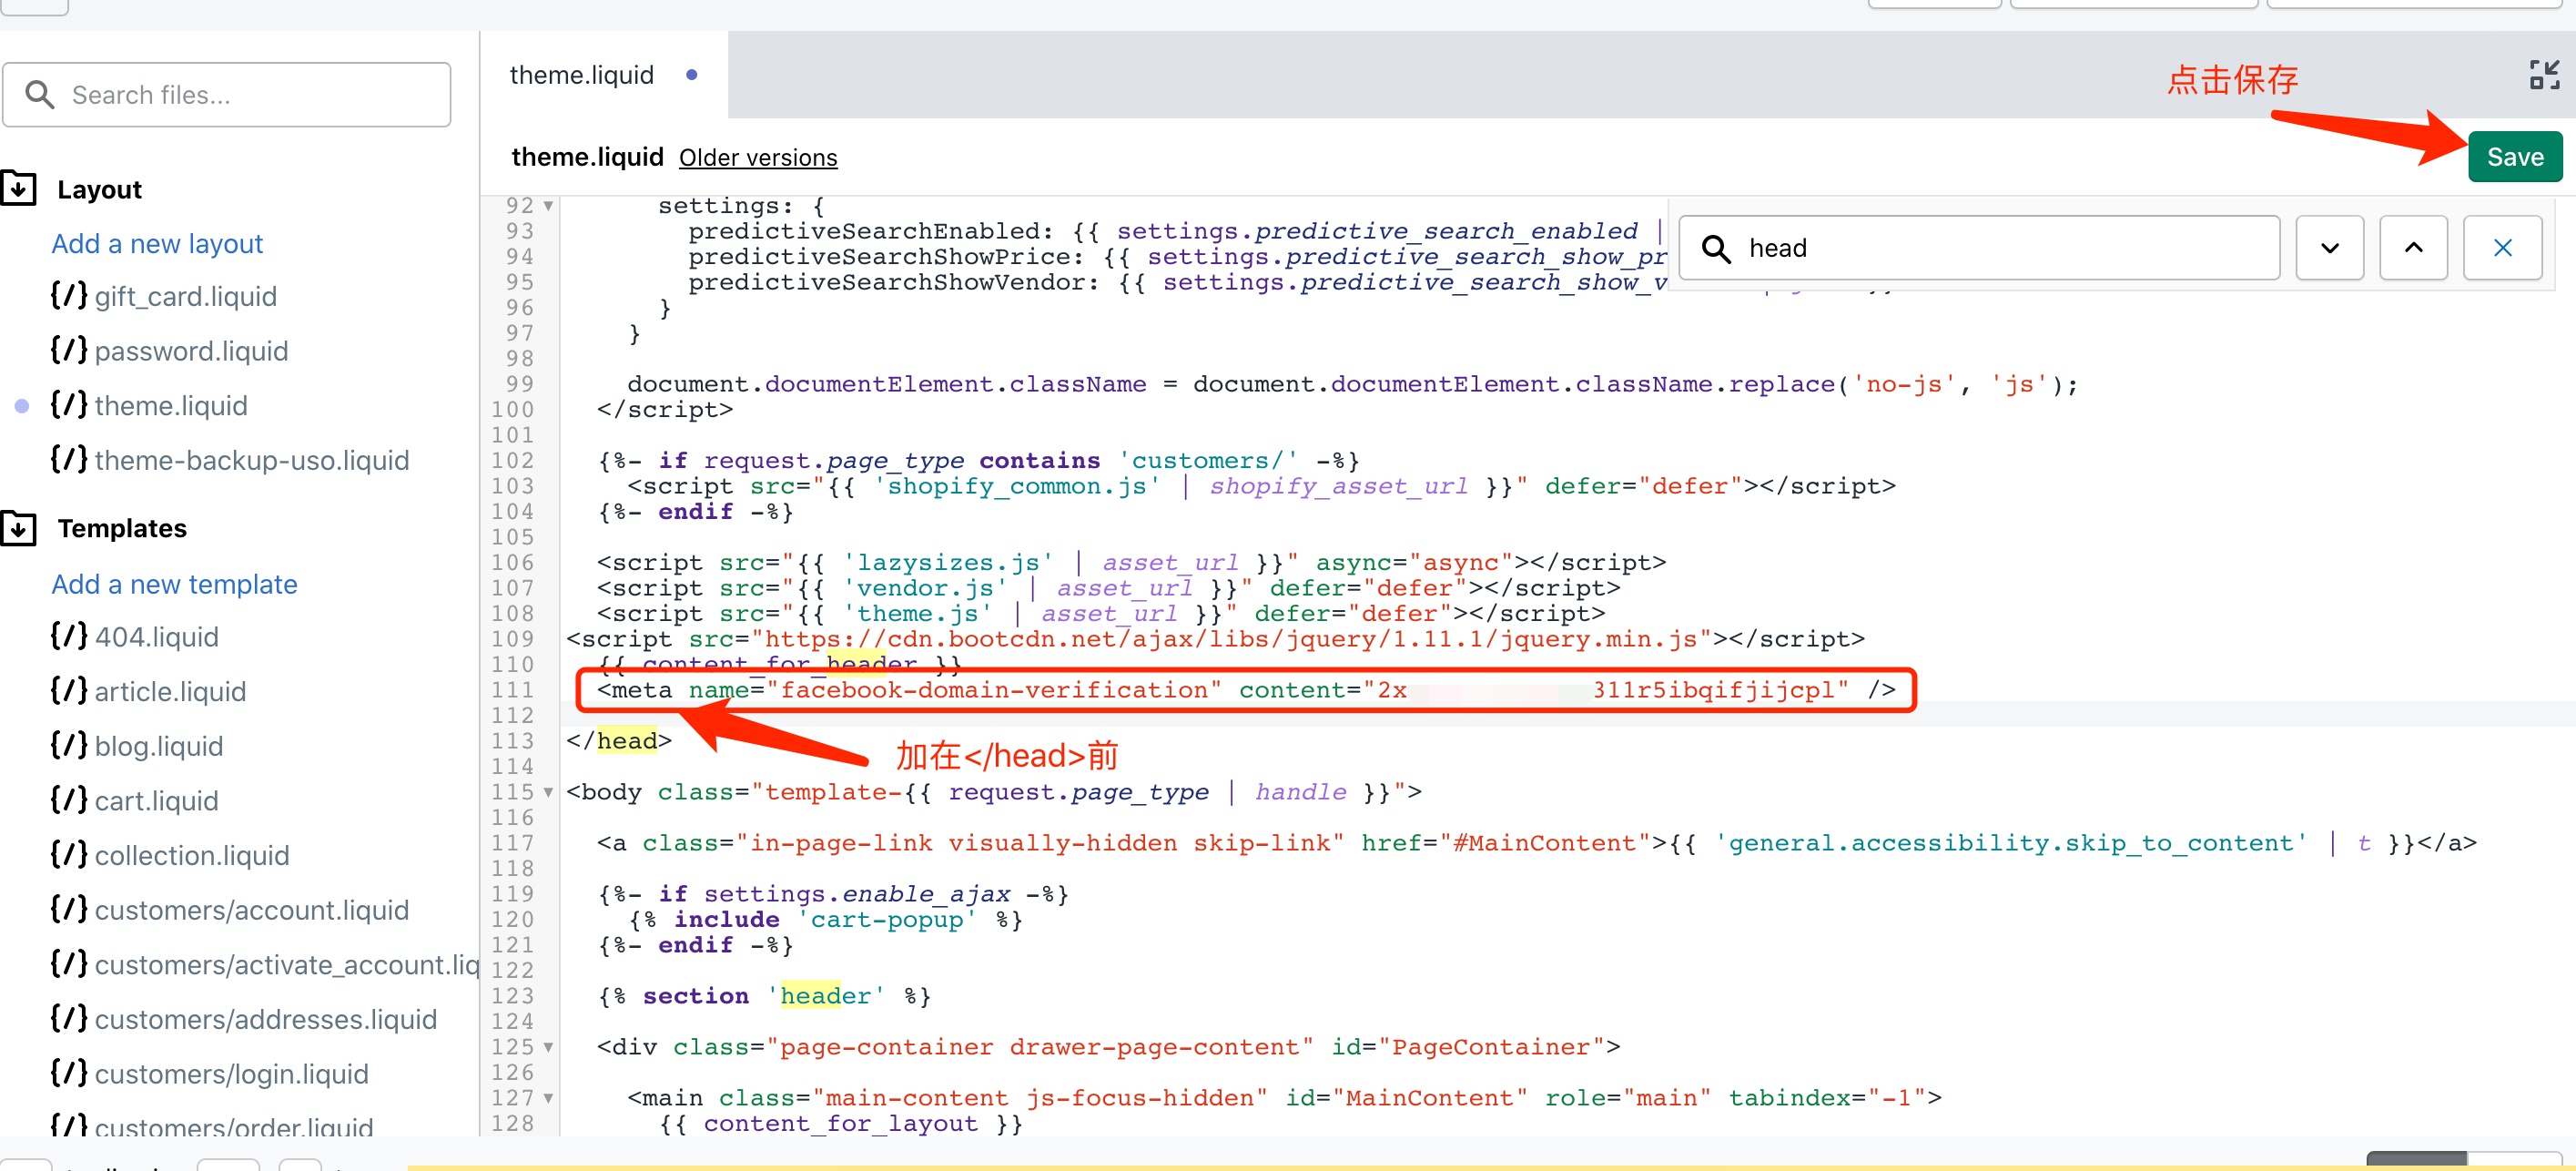Go to next search match
The height and width of the screenshot is (1171, 2576).
2329,247
